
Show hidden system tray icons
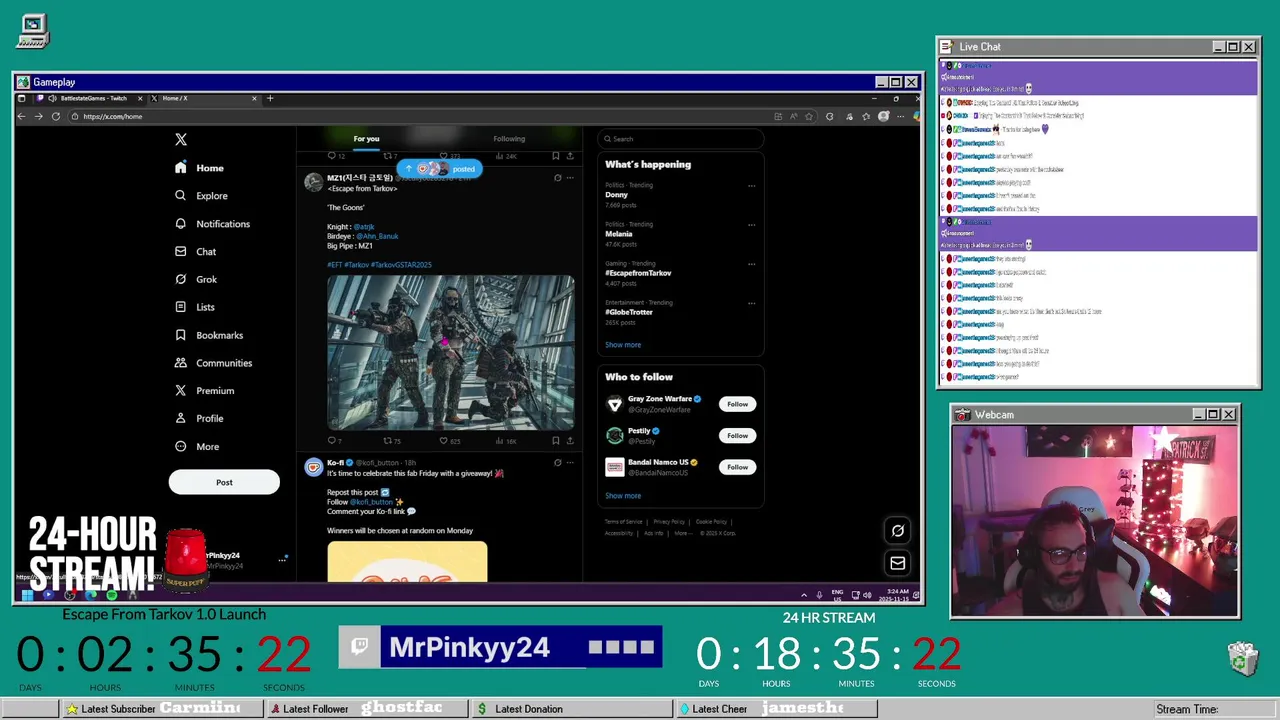(x=804, y=596)
